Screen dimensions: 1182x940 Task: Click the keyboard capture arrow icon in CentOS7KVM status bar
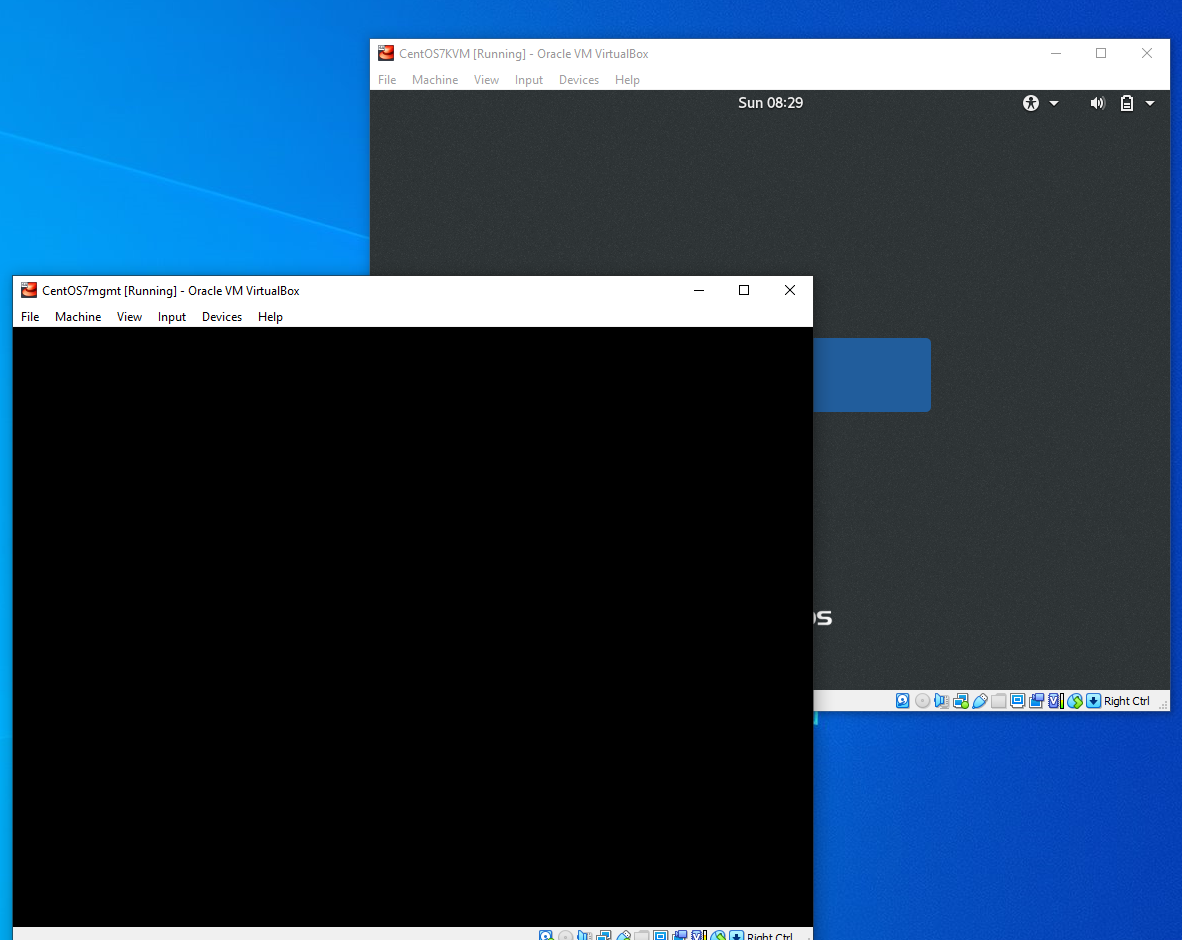(x=1093, y=701)
